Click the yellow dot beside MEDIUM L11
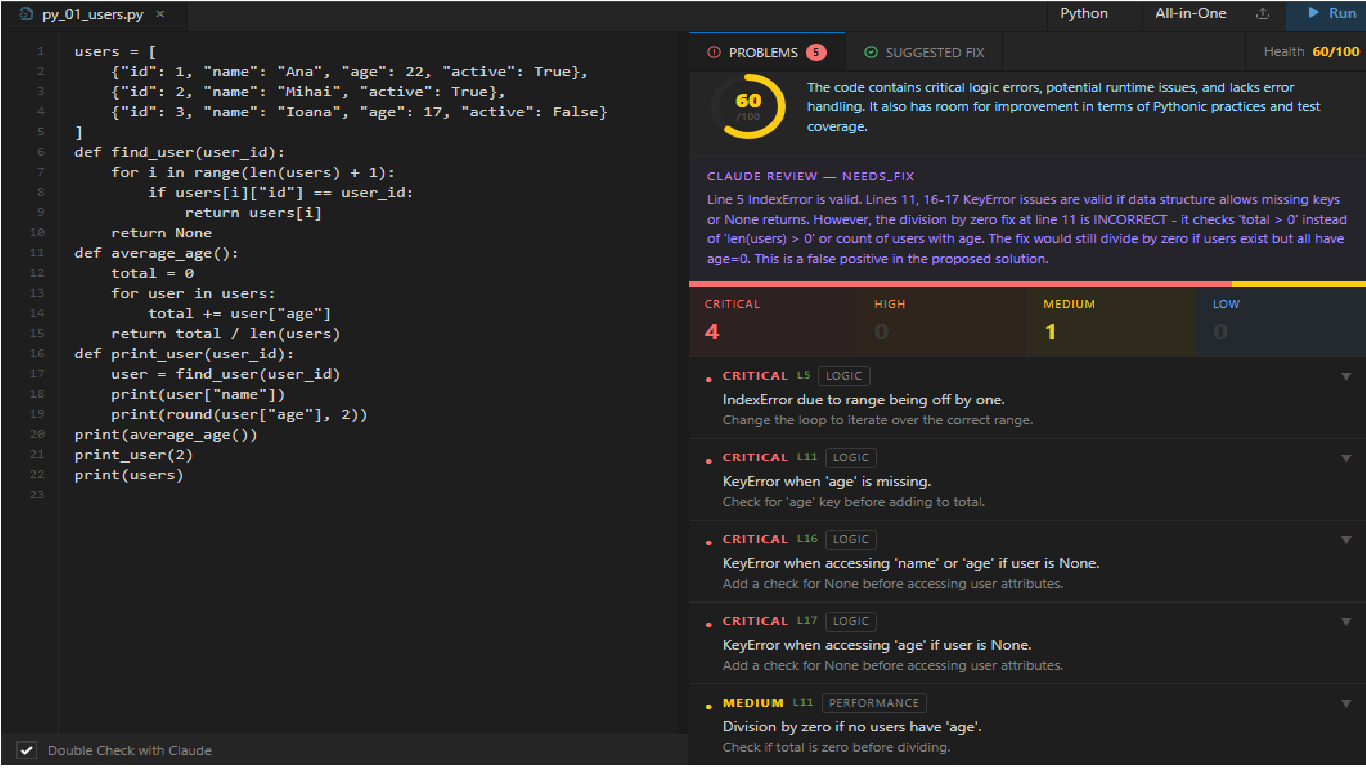1366x768 pixels. pyautogui.click(x=709, y=706)
